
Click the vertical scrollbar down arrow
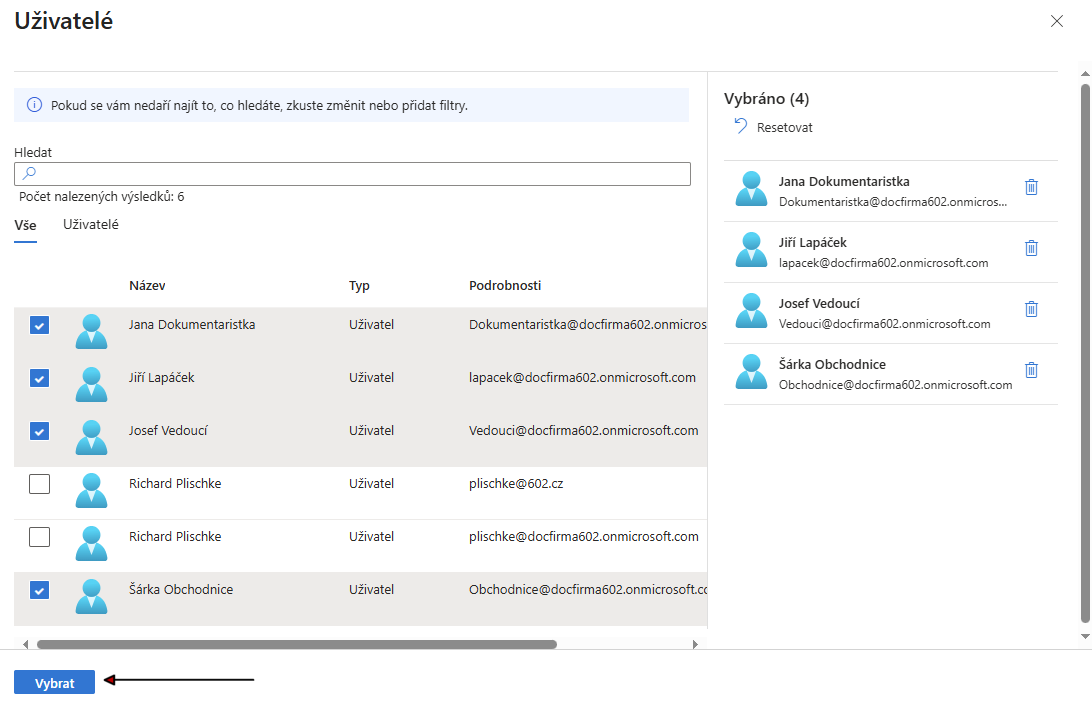(1085, 636)
